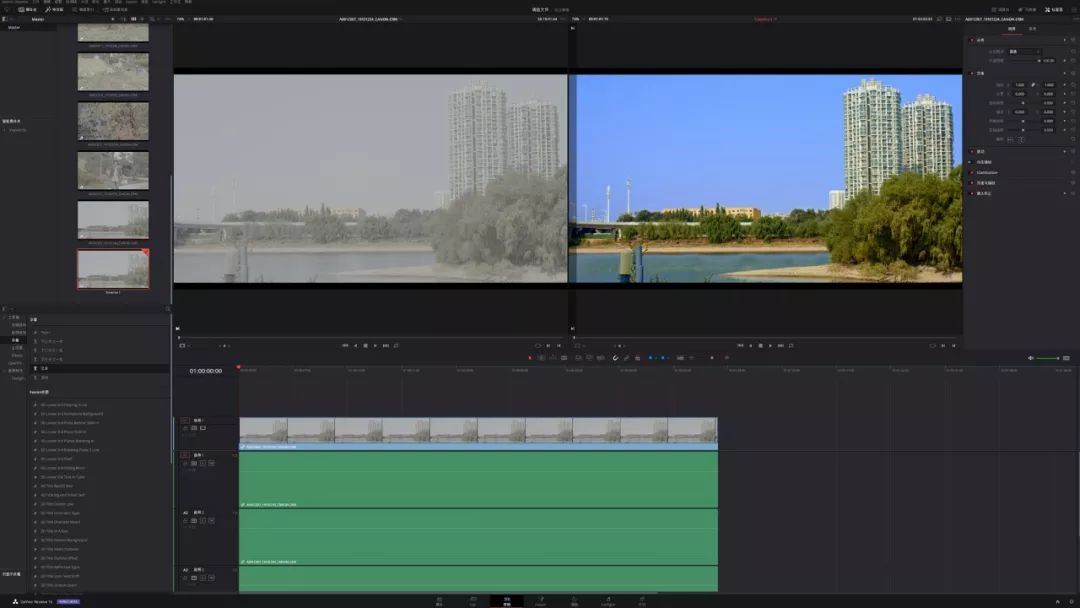The image size is (1080, 608).
Task: Select the Timeline 1 thumbnail in Media Pool
Action: [113, 269]
